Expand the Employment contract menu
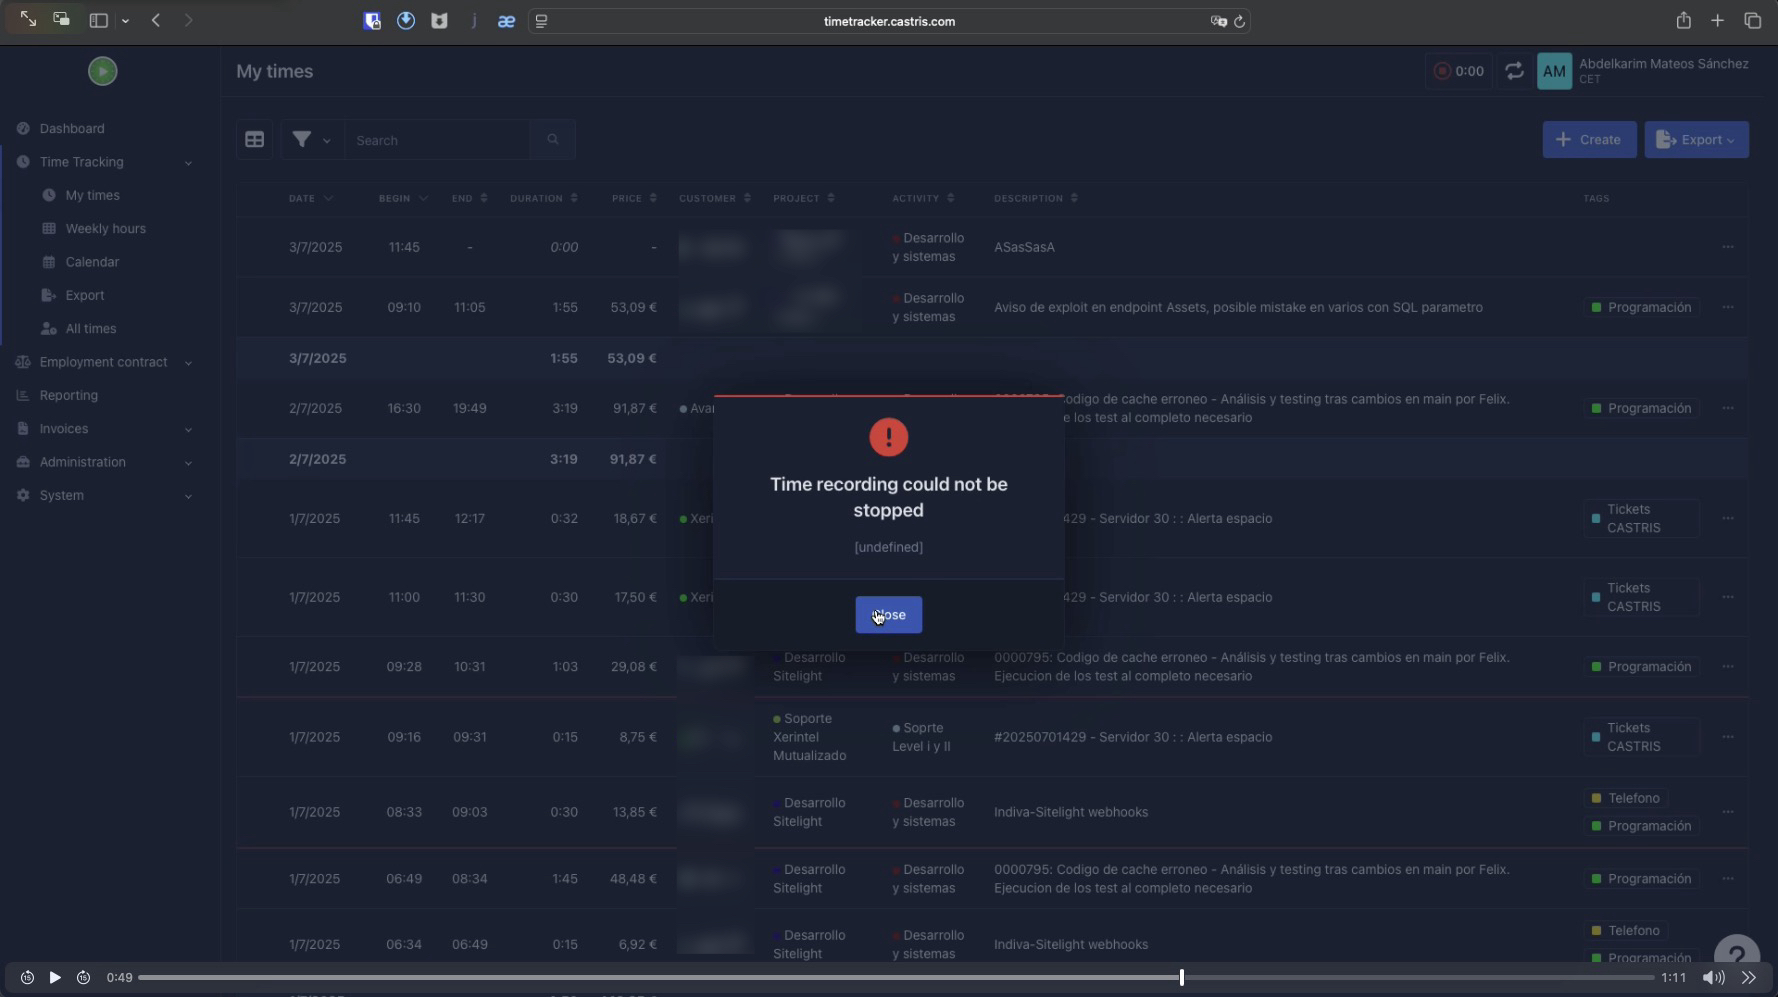 point(104,362)
